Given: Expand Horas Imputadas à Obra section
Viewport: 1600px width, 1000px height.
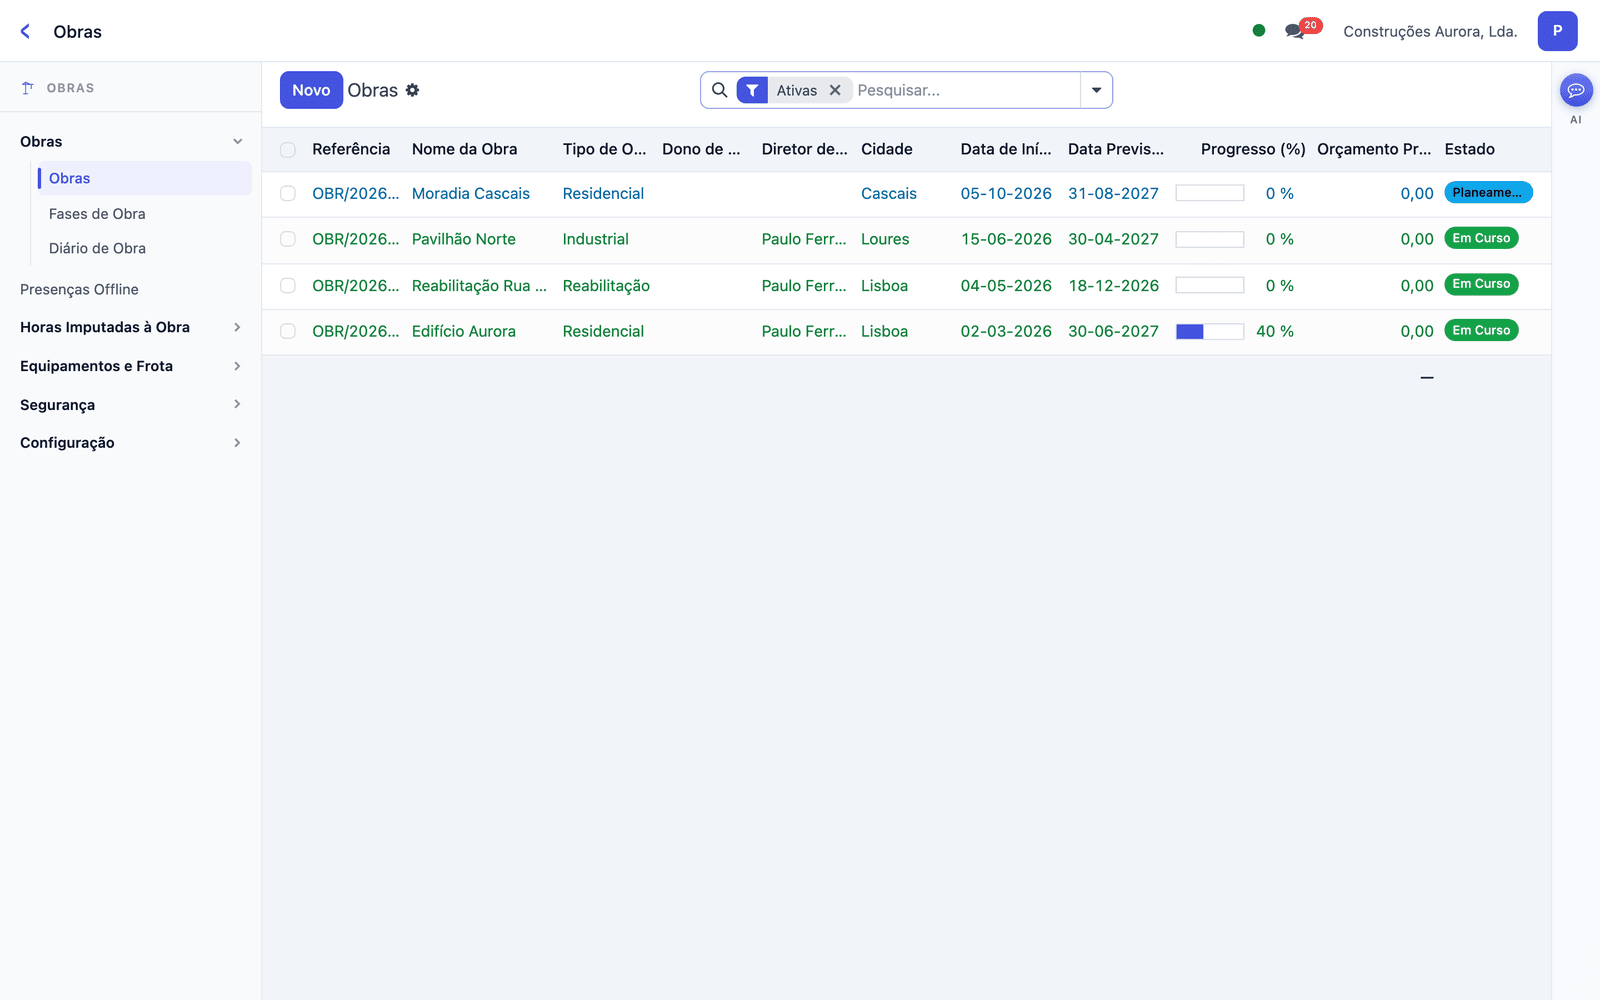Looking at the screenshot, I should pyautogui.click(x=237, y=327).
